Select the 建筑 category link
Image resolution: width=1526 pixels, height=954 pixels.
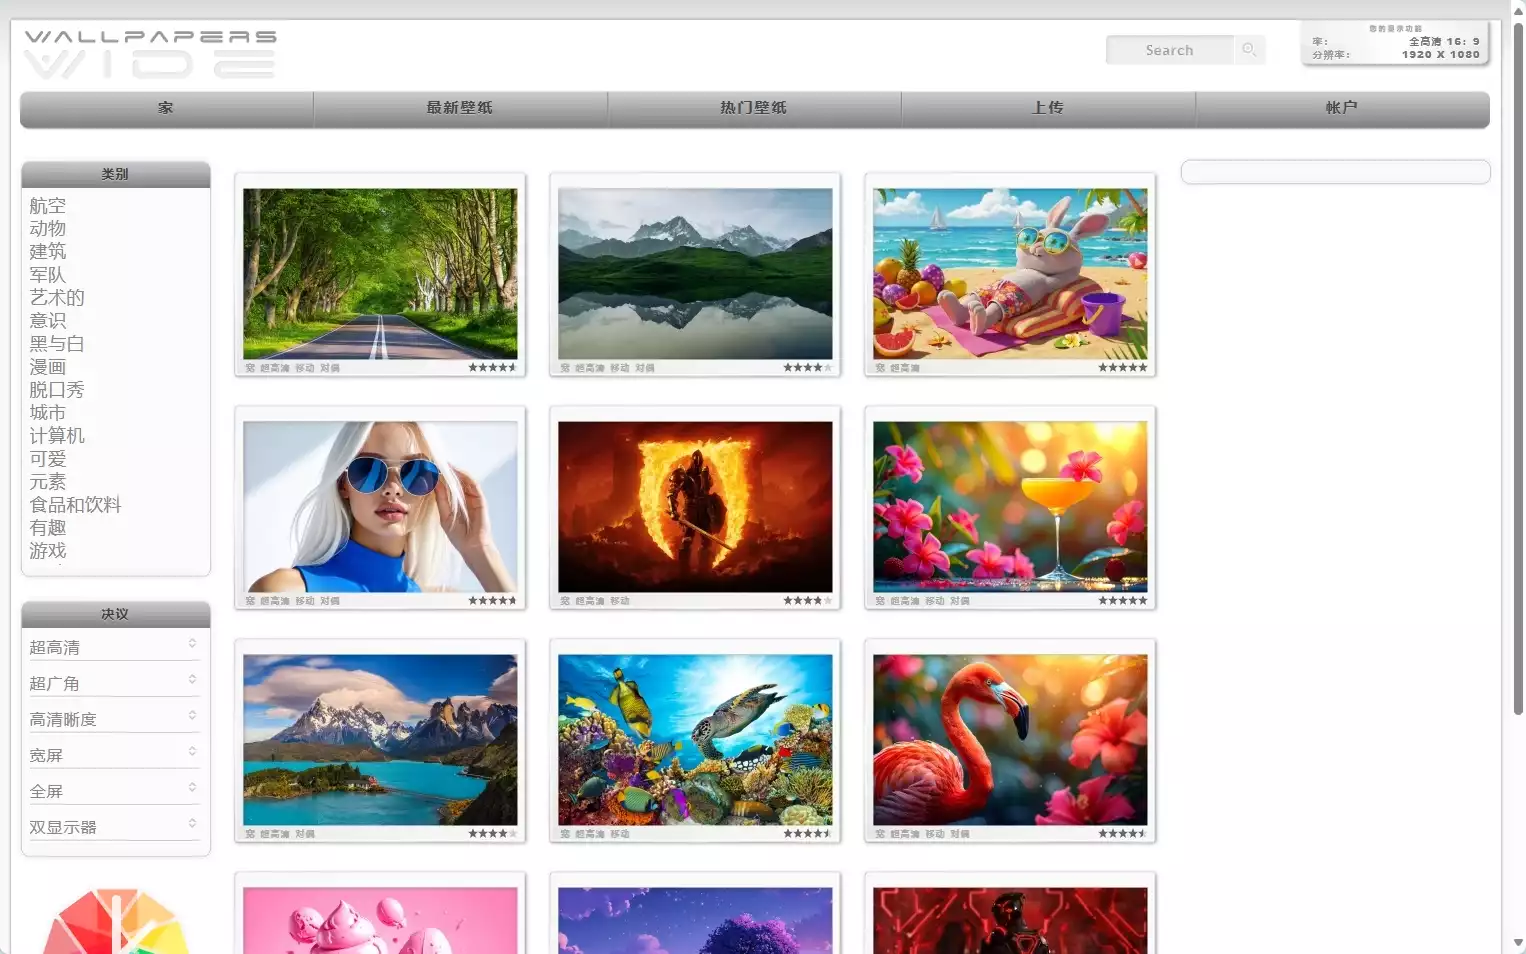(48, 252)
